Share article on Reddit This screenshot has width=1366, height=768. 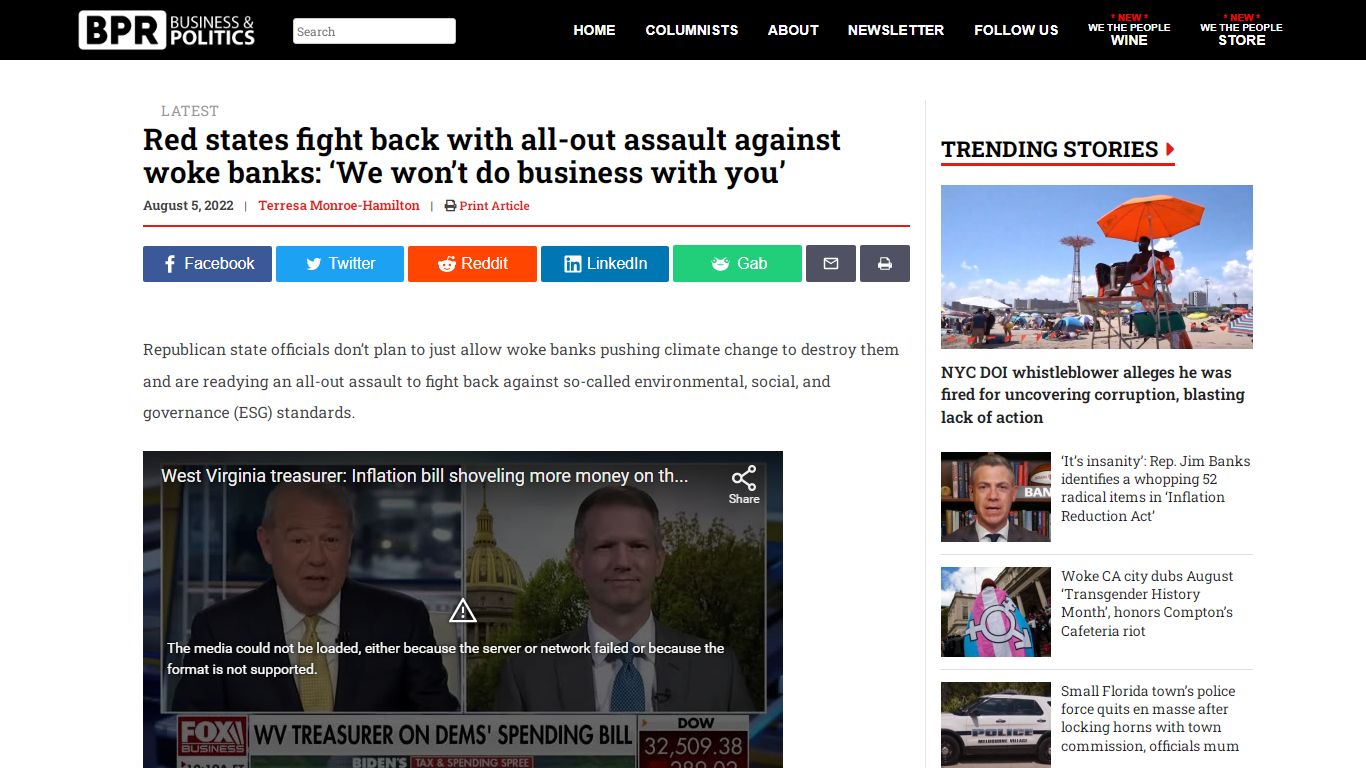472,263
